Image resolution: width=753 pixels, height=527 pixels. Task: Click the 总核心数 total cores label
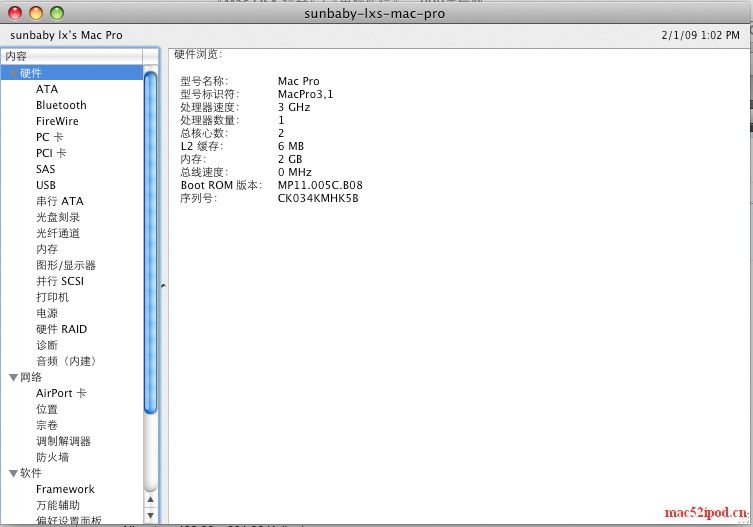[204, 133]
